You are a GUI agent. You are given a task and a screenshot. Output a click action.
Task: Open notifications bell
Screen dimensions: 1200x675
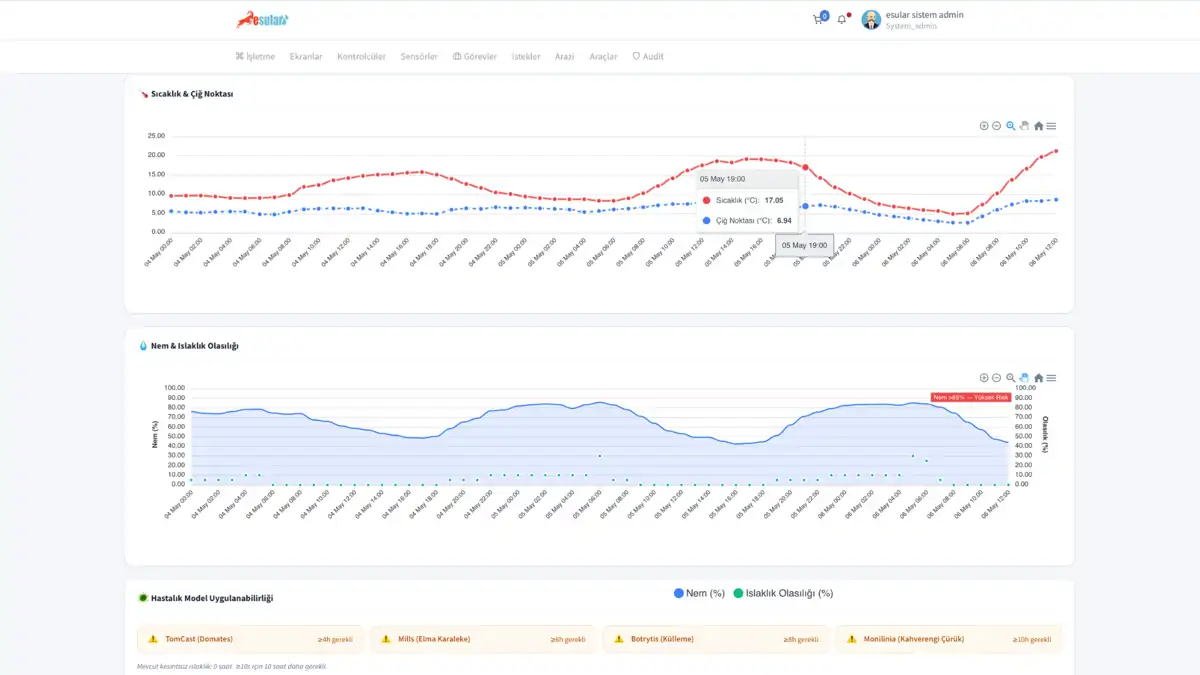point(842,19)
